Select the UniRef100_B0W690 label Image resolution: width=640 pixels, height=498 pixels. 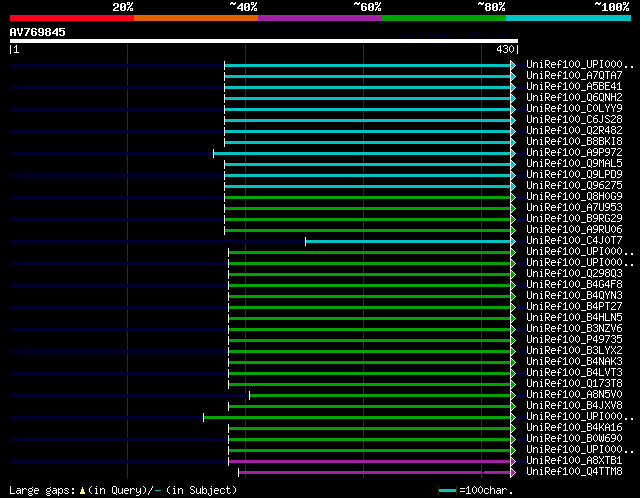(574, 439)
